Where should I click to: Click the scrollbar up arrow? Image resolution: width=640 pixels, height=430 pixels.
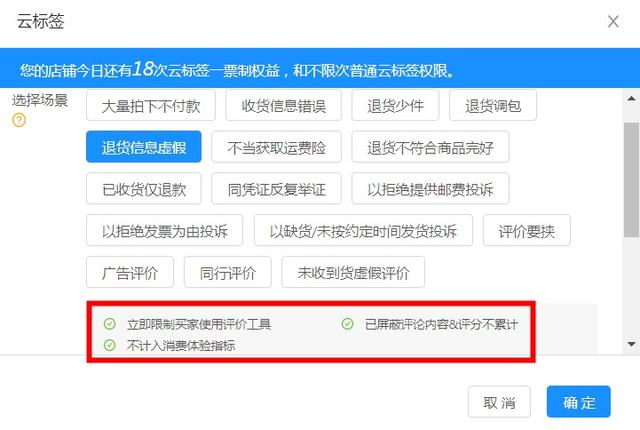pyautogui.click(x=631, y=98)
